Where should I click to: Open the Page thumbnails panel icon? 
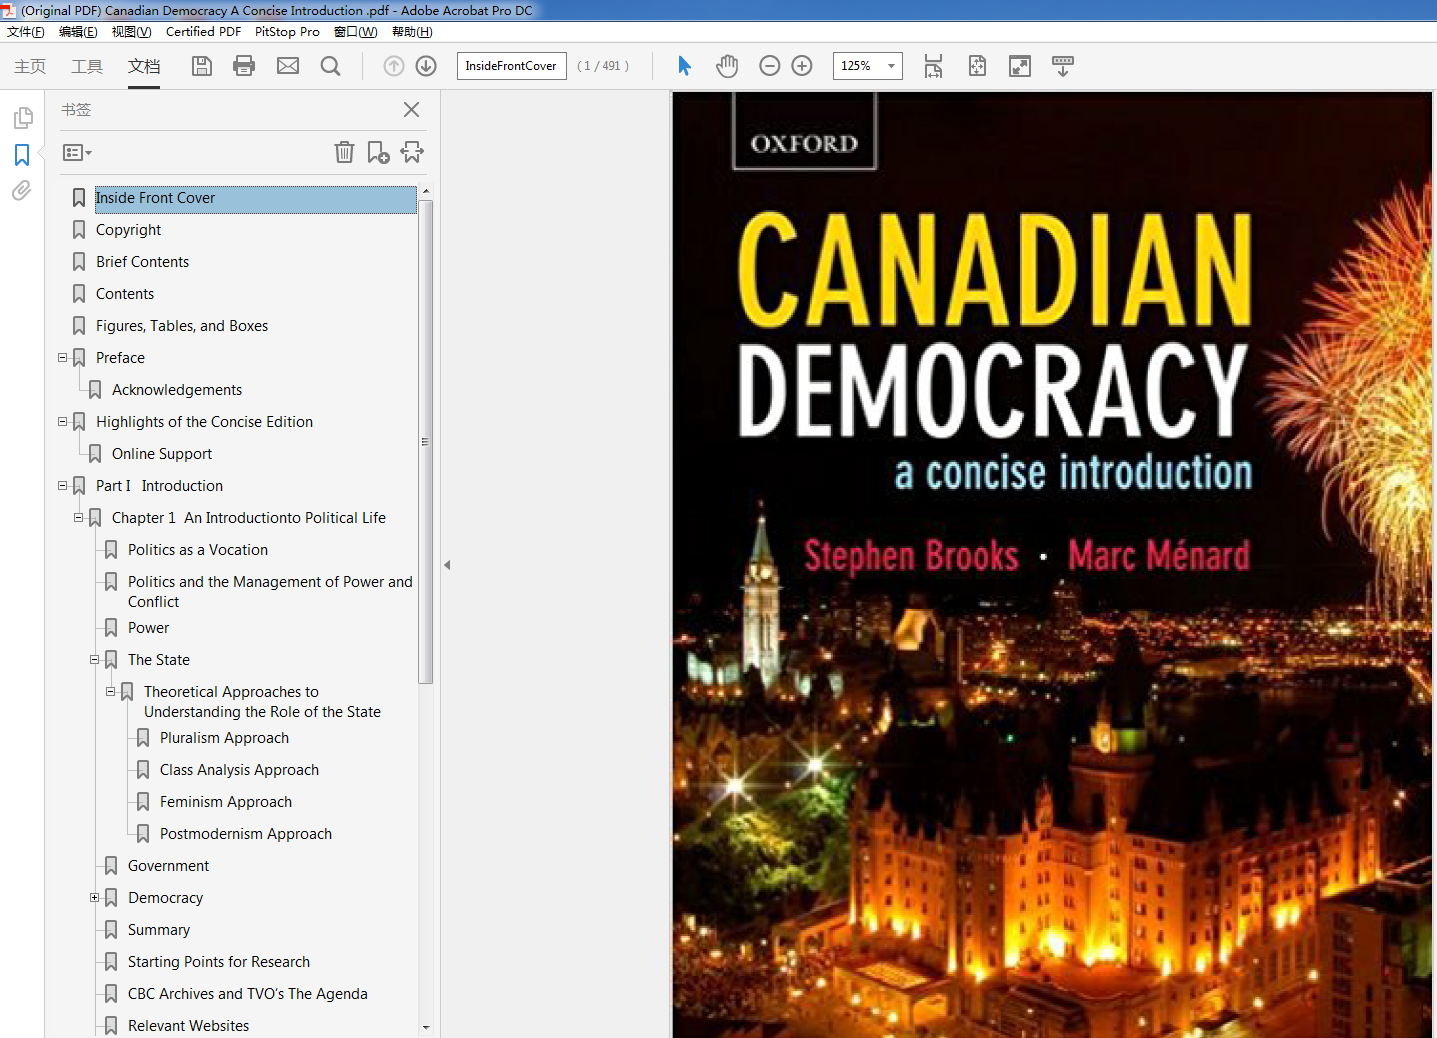click(x=22, y=118)
